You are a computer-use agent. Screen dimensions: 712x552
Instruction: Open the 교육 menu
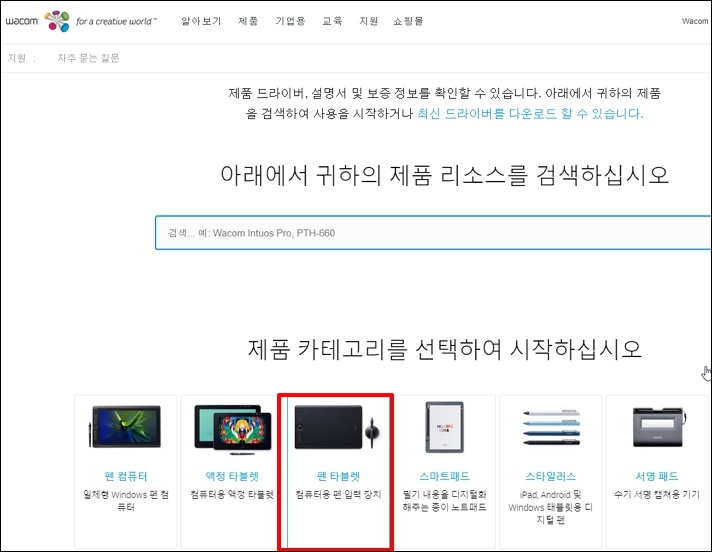332,21
